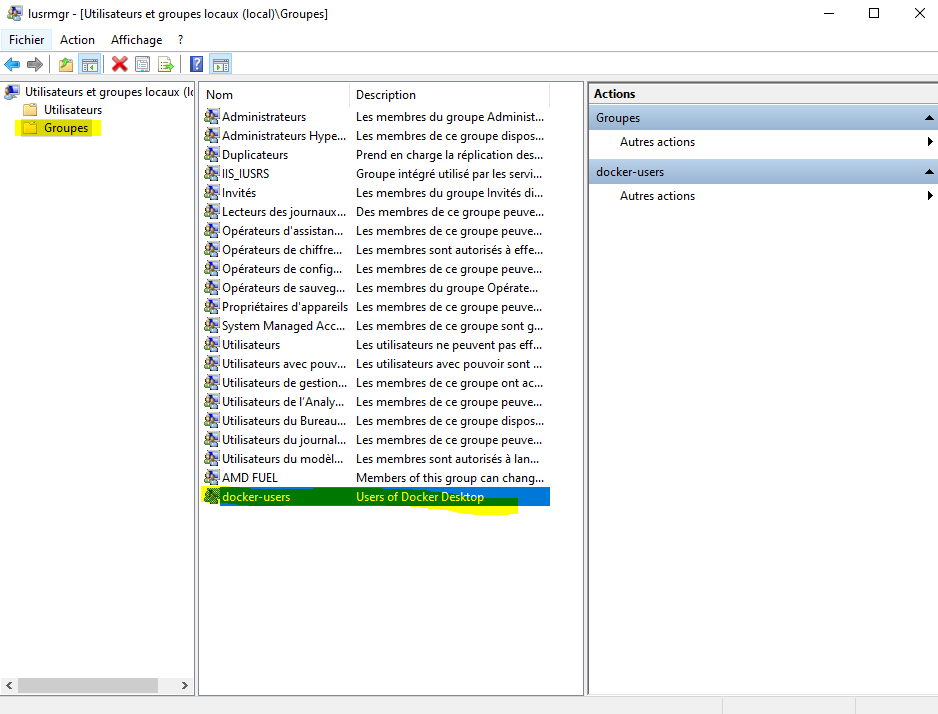The width and height of the screenshot is (938, 714).
Task: Click the Administrateurs group icon
Action: click(x=212, y=116)
